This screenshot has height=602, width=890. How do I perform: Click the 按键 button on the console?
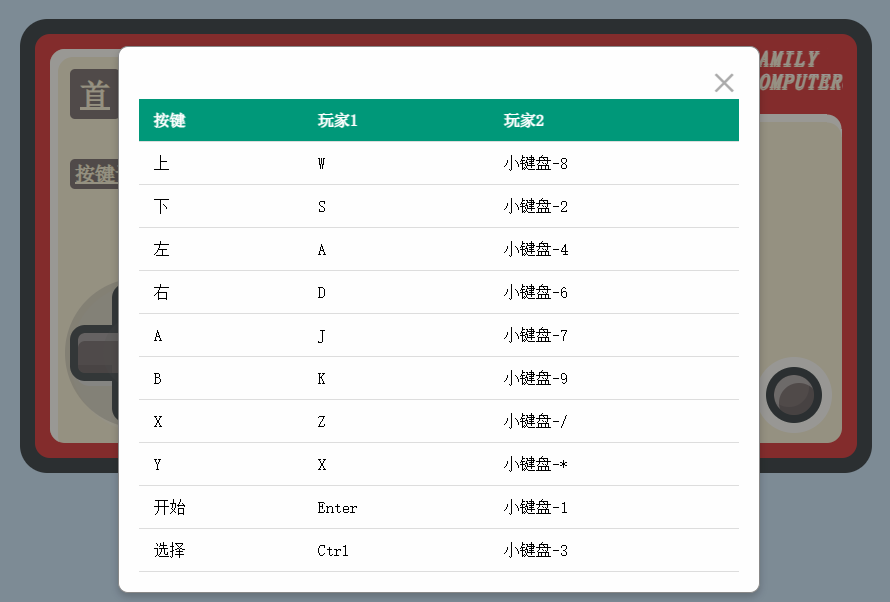click(x=94, y=174)
